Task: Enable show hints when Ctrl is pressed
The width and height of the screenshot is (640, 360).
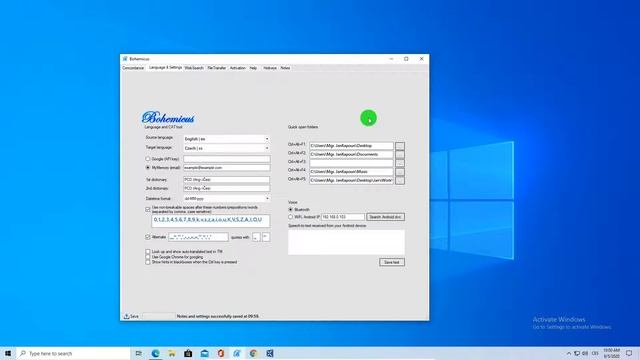Action: pos(148,262)
